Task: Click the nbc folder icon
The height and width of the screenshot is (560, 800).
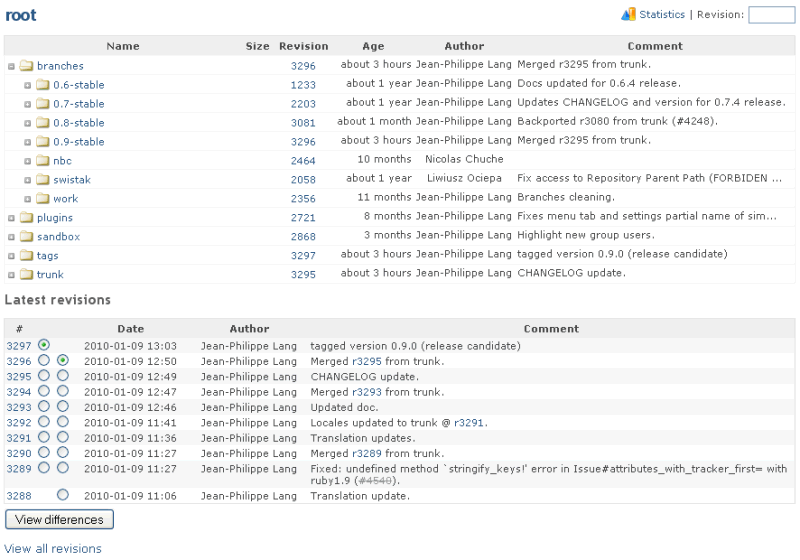Action: coord(43,161)
